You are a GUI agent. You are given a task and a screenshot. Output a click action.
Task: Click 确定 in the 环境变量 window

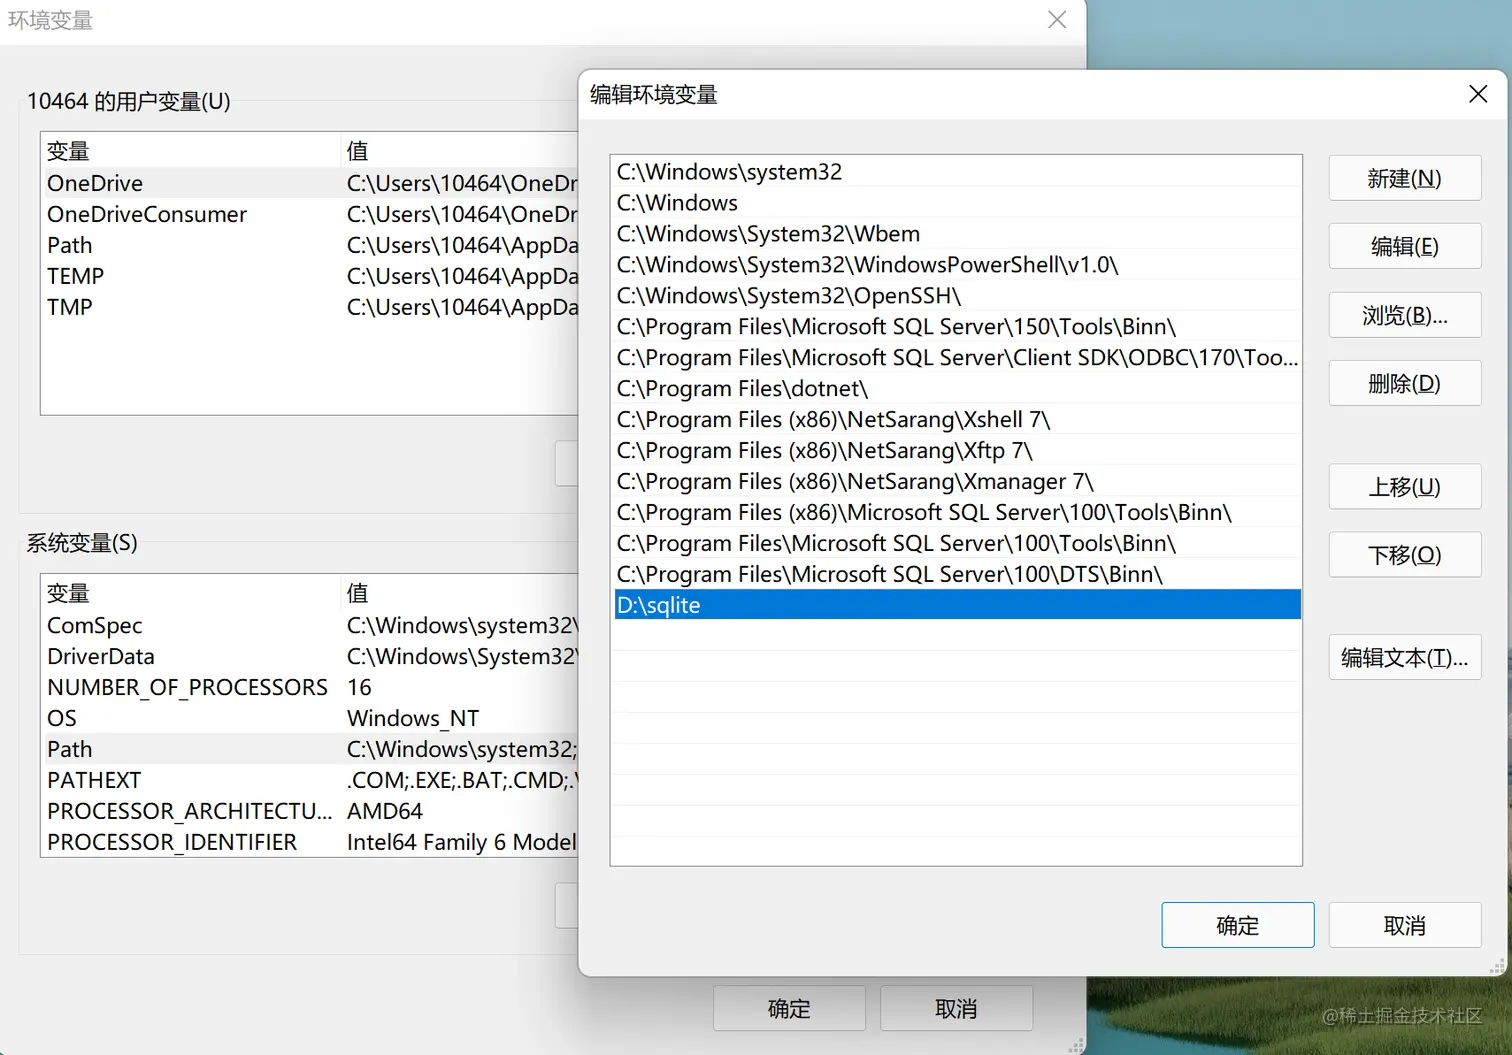point(789,1009)
